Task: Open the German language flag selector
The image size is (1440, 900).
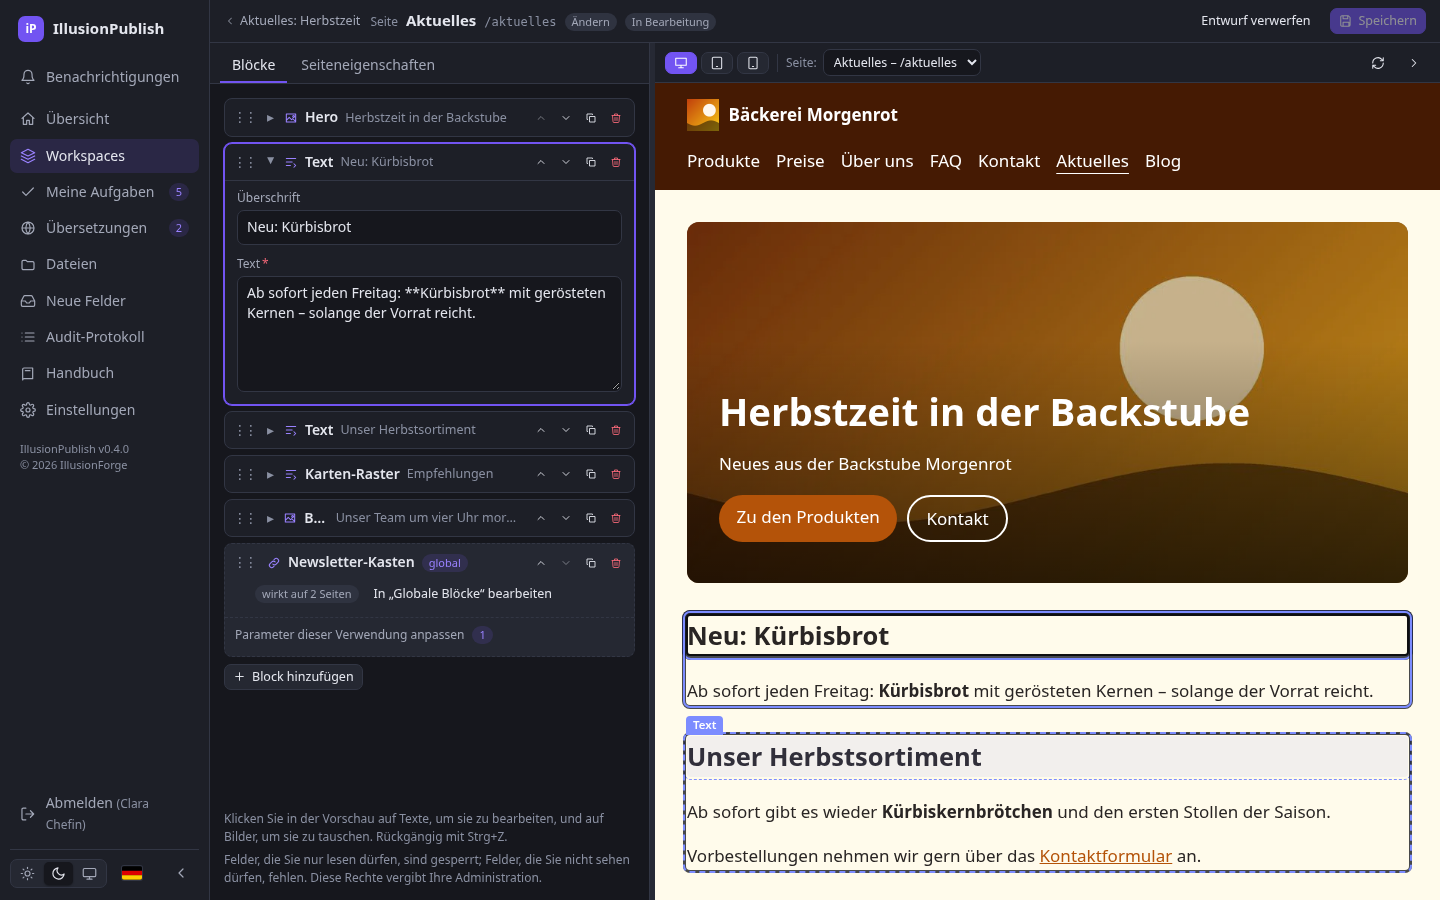Action: click(x=132, y=873)
